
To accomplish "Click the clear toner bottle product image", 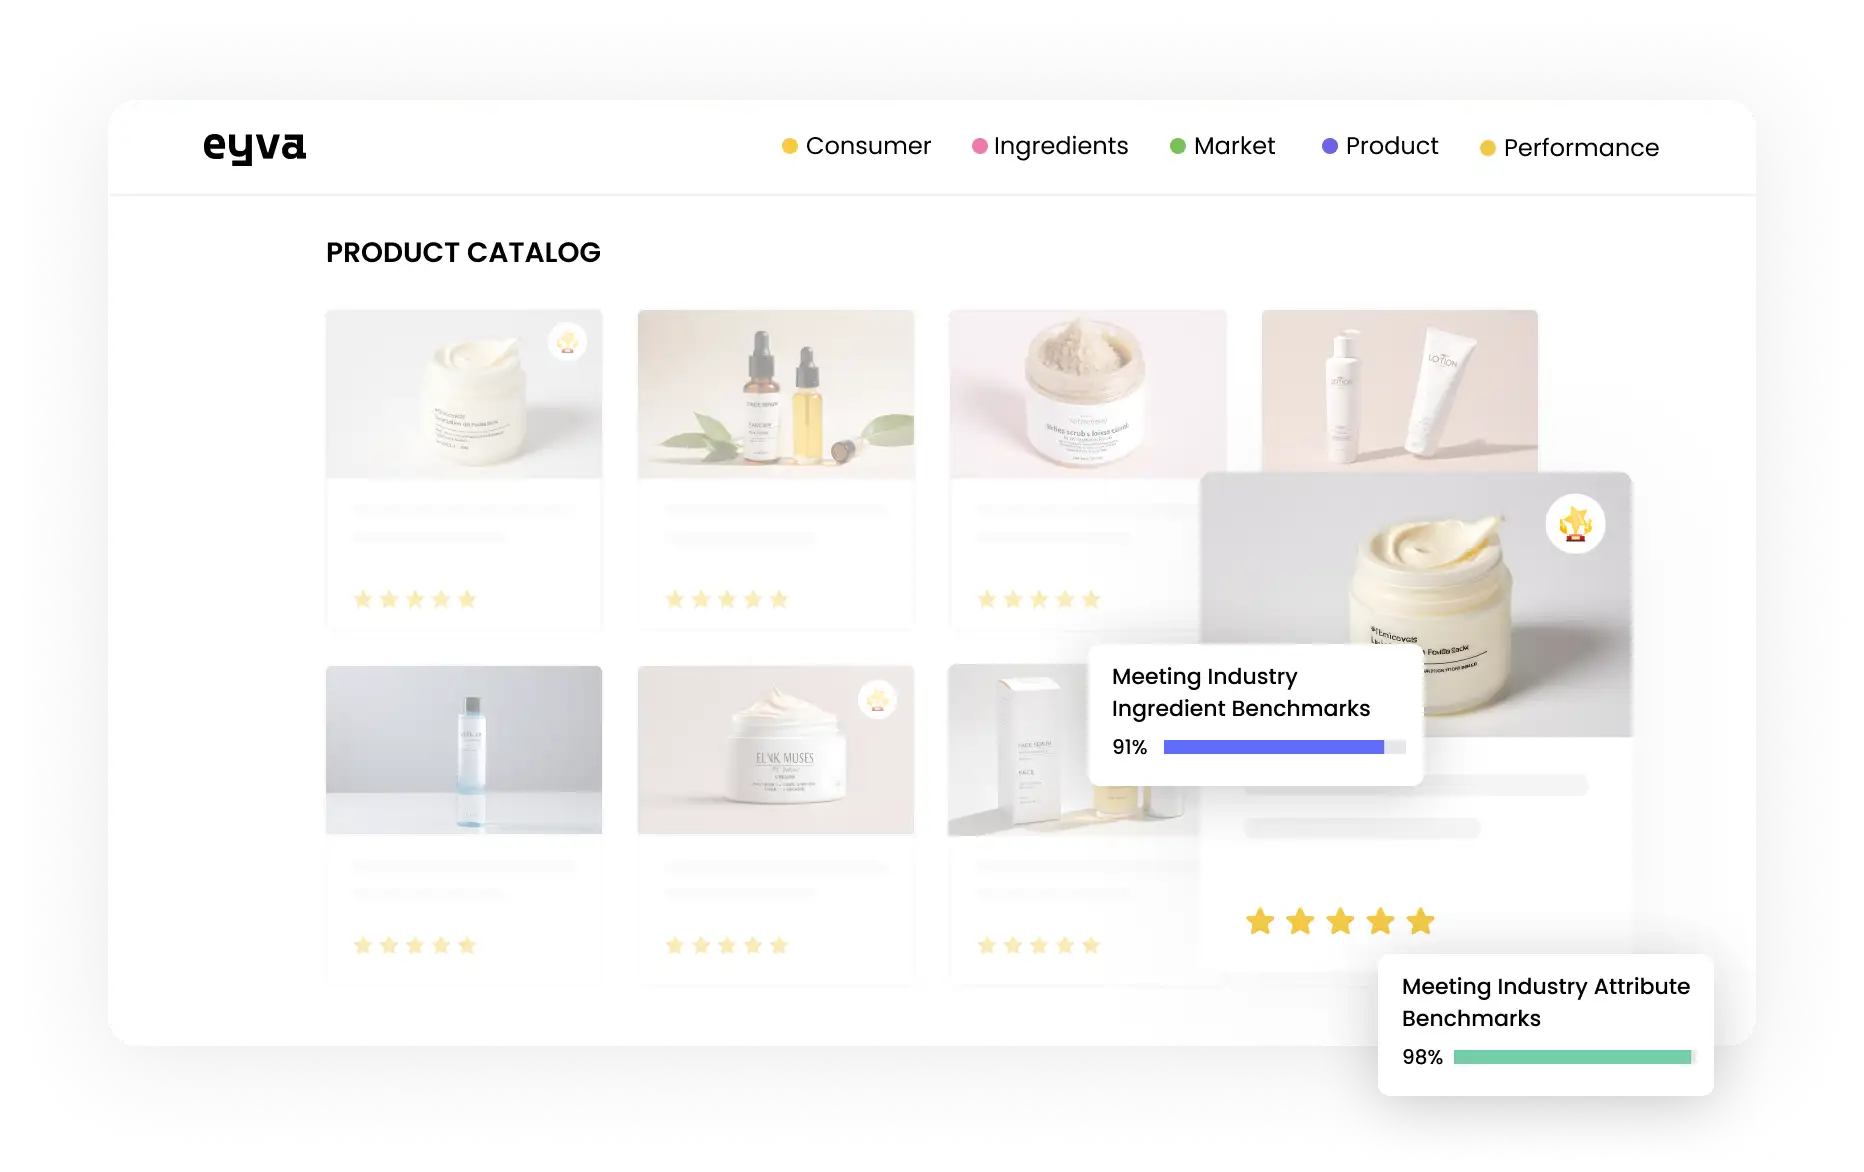I will click(x=464, y=750).
